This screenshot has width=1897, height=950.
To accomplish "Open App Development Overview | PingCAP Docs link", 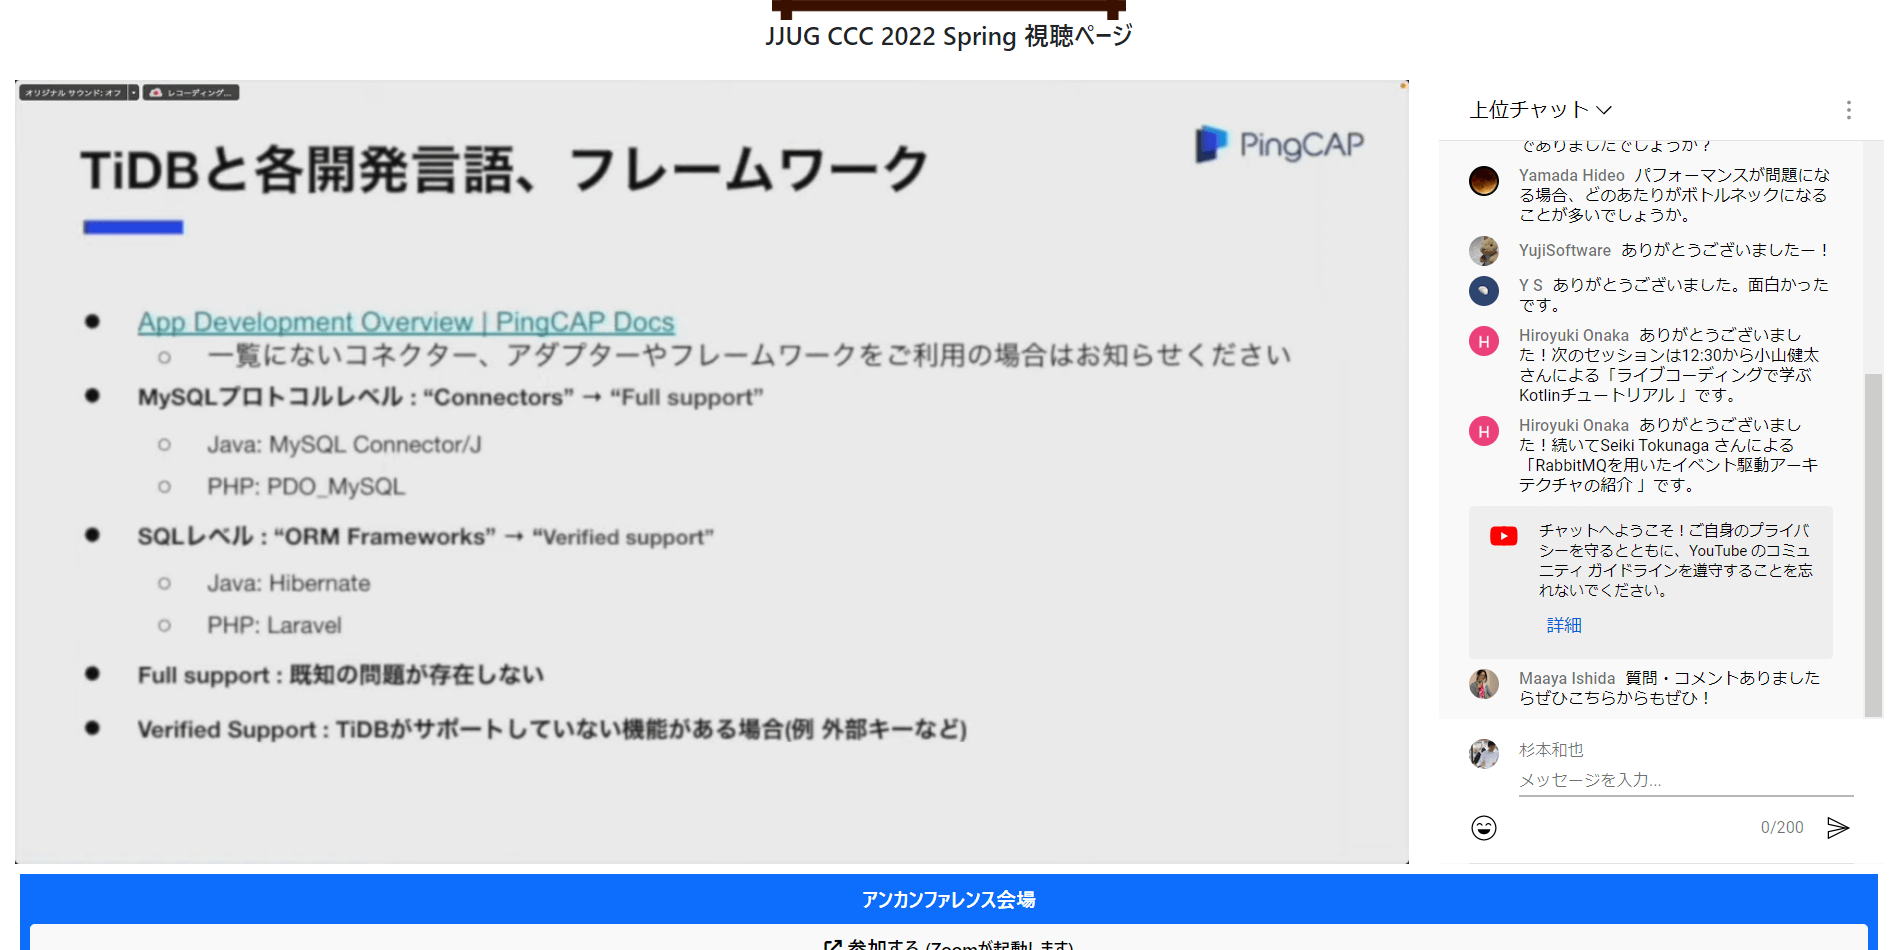I will click(406, 322).
